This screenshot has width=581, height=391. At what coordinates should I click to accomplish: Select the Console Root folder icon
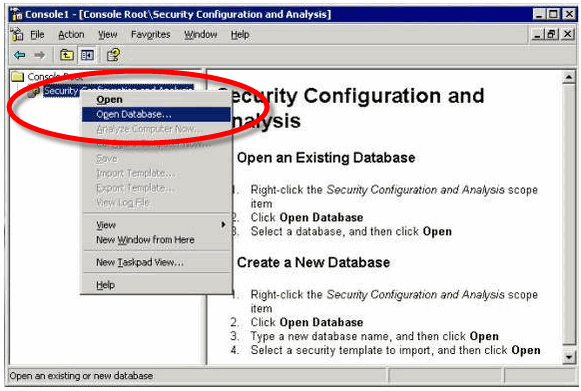click(x=17, y=77)
